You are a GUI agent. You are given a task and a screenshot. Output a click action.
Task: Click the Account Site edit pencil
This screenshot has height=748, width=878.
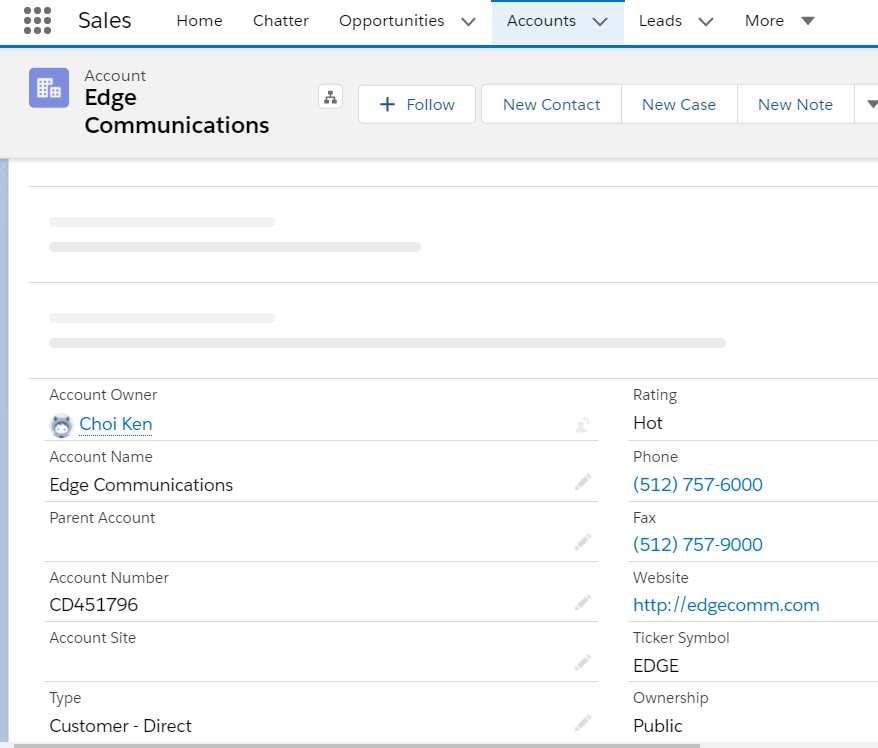[x=582, y=663]
